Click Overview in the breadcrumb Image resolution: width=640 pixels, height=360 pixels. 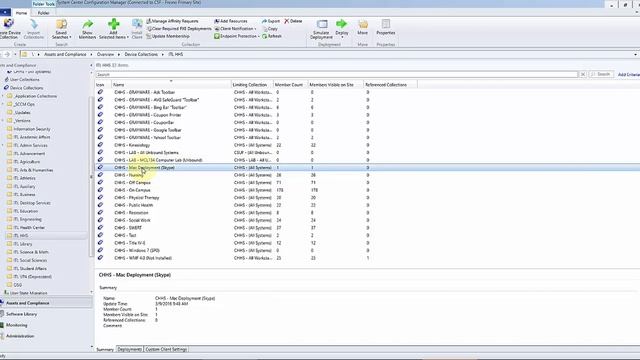coord(105,54)
